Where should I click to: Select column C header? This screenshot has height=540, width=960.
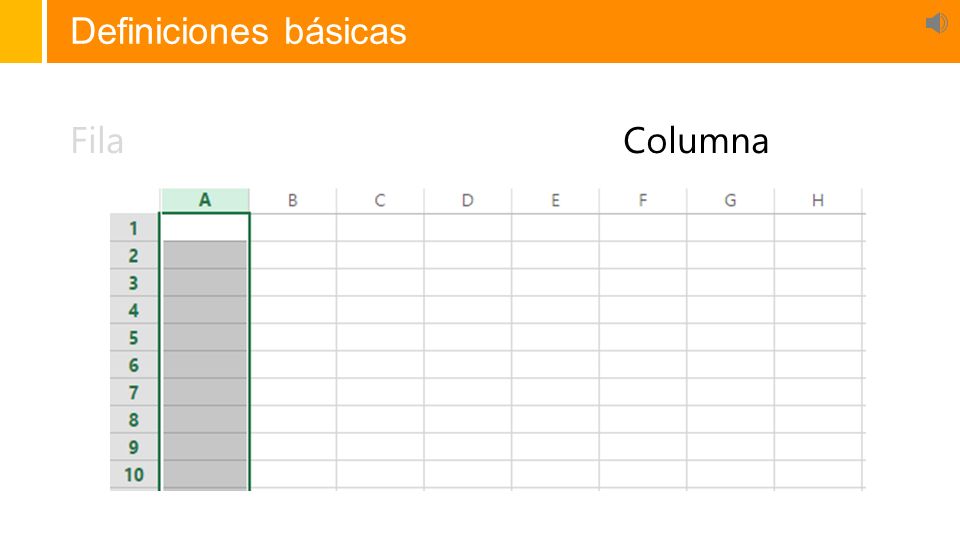380,200
